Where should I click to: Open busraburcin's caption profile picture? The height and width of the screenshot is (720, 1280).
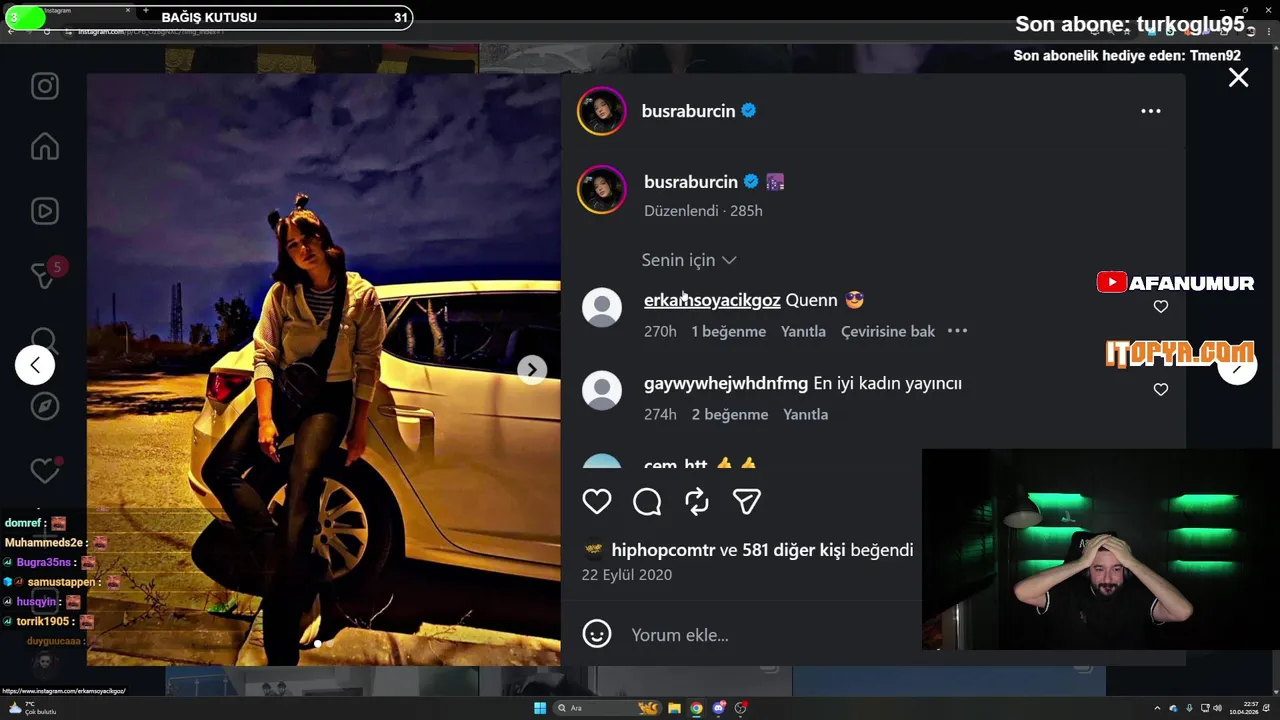pyautogui.click(x=601, y=190)
